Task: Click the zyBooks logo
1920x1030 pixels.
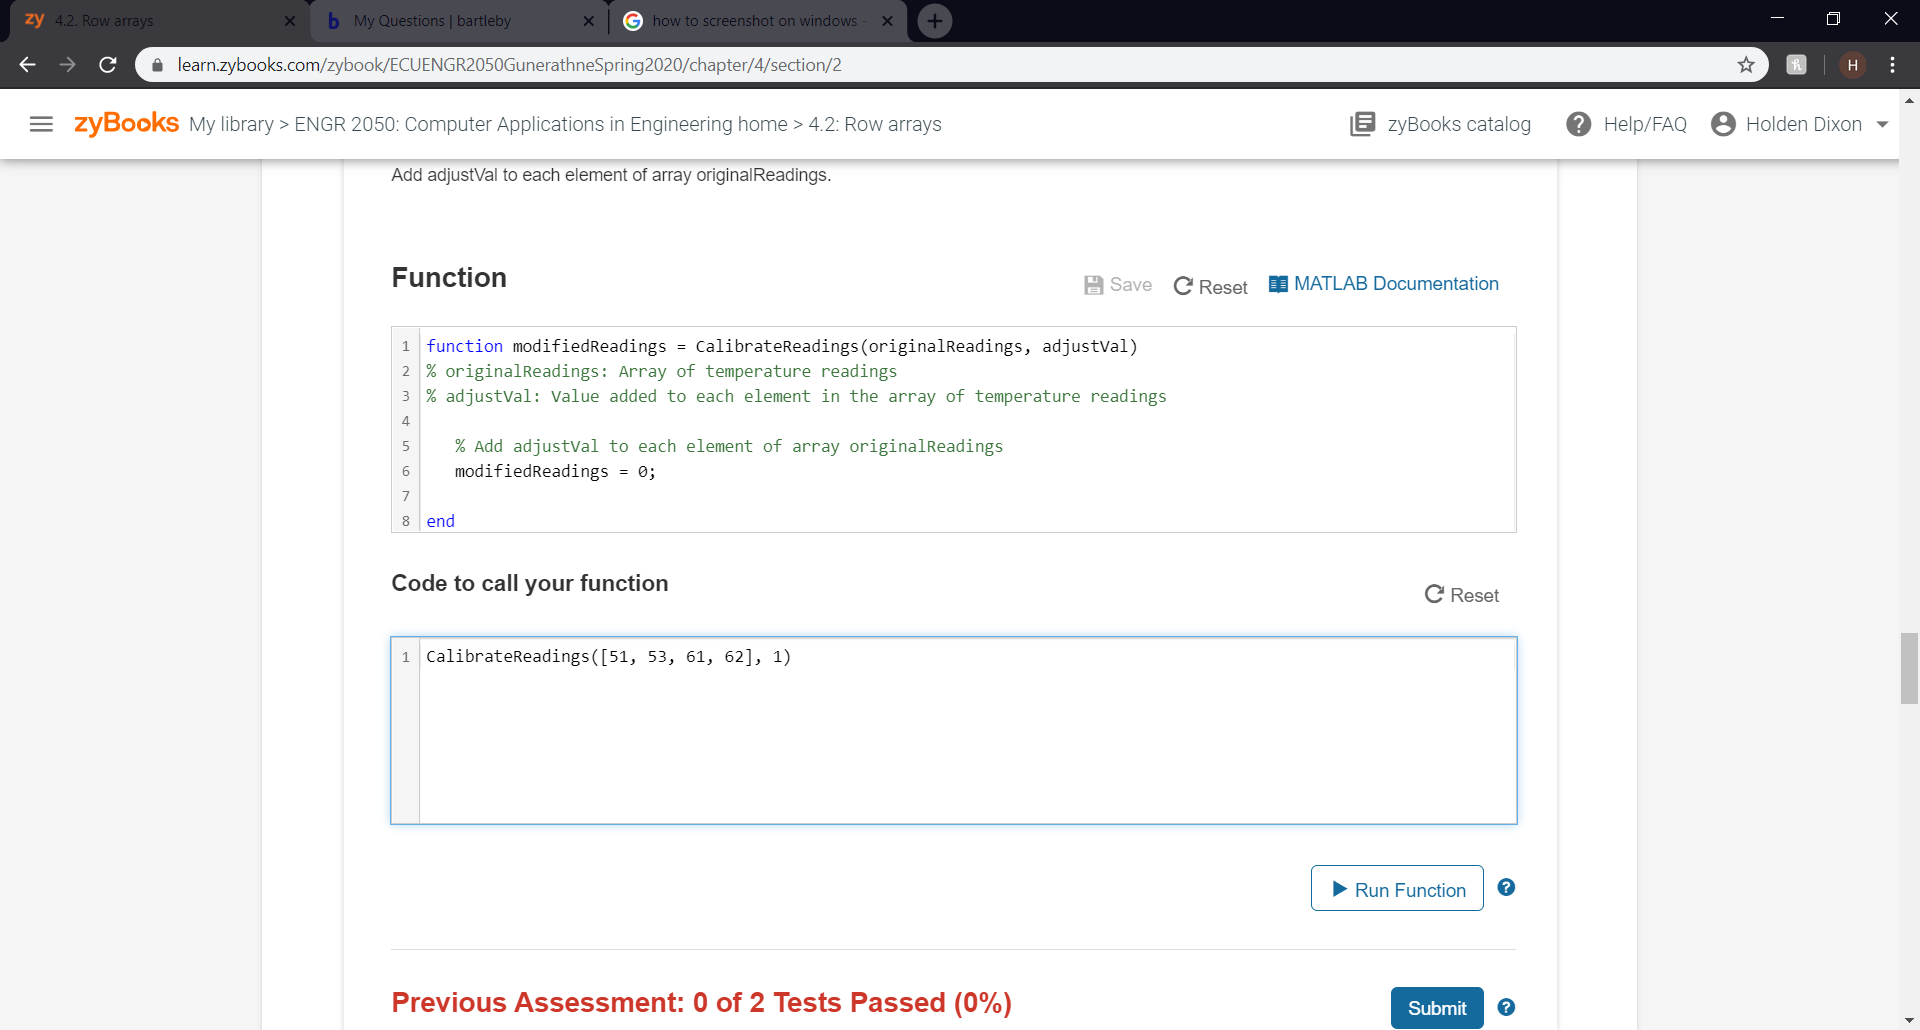Action: coord(126,123)
